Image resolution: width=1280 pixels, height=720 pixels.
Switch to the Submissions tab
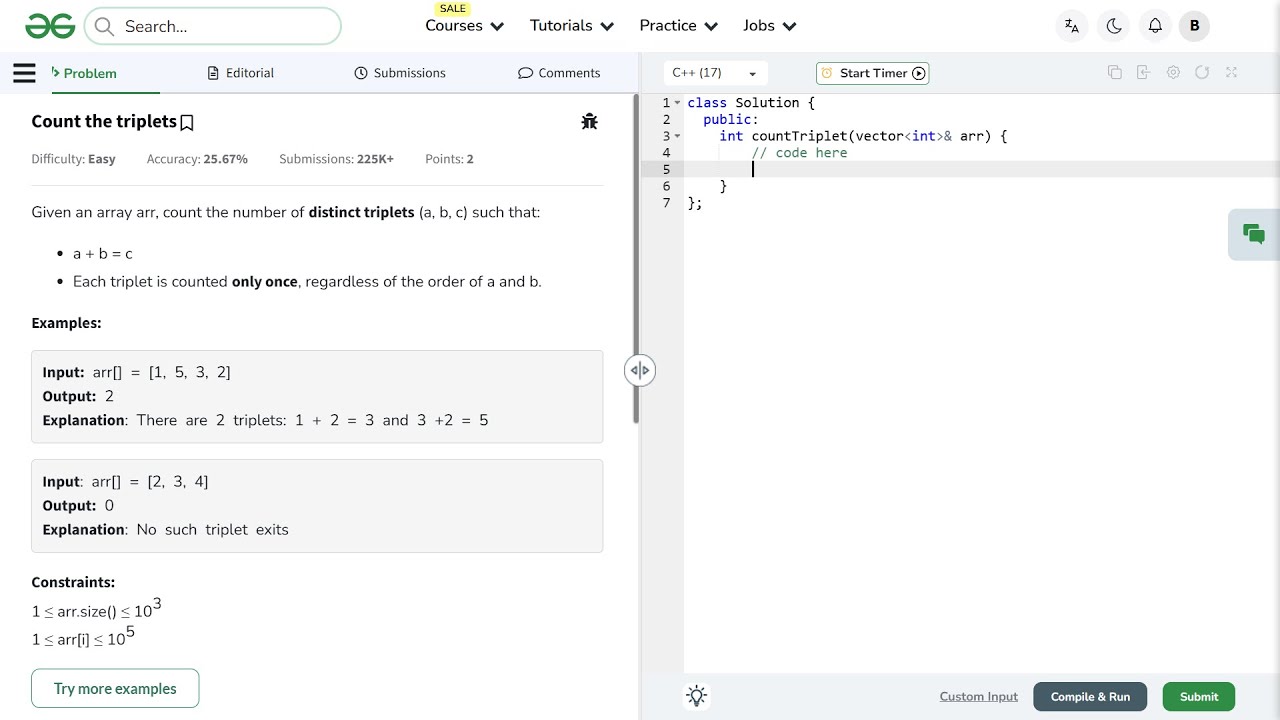[400, 73]
